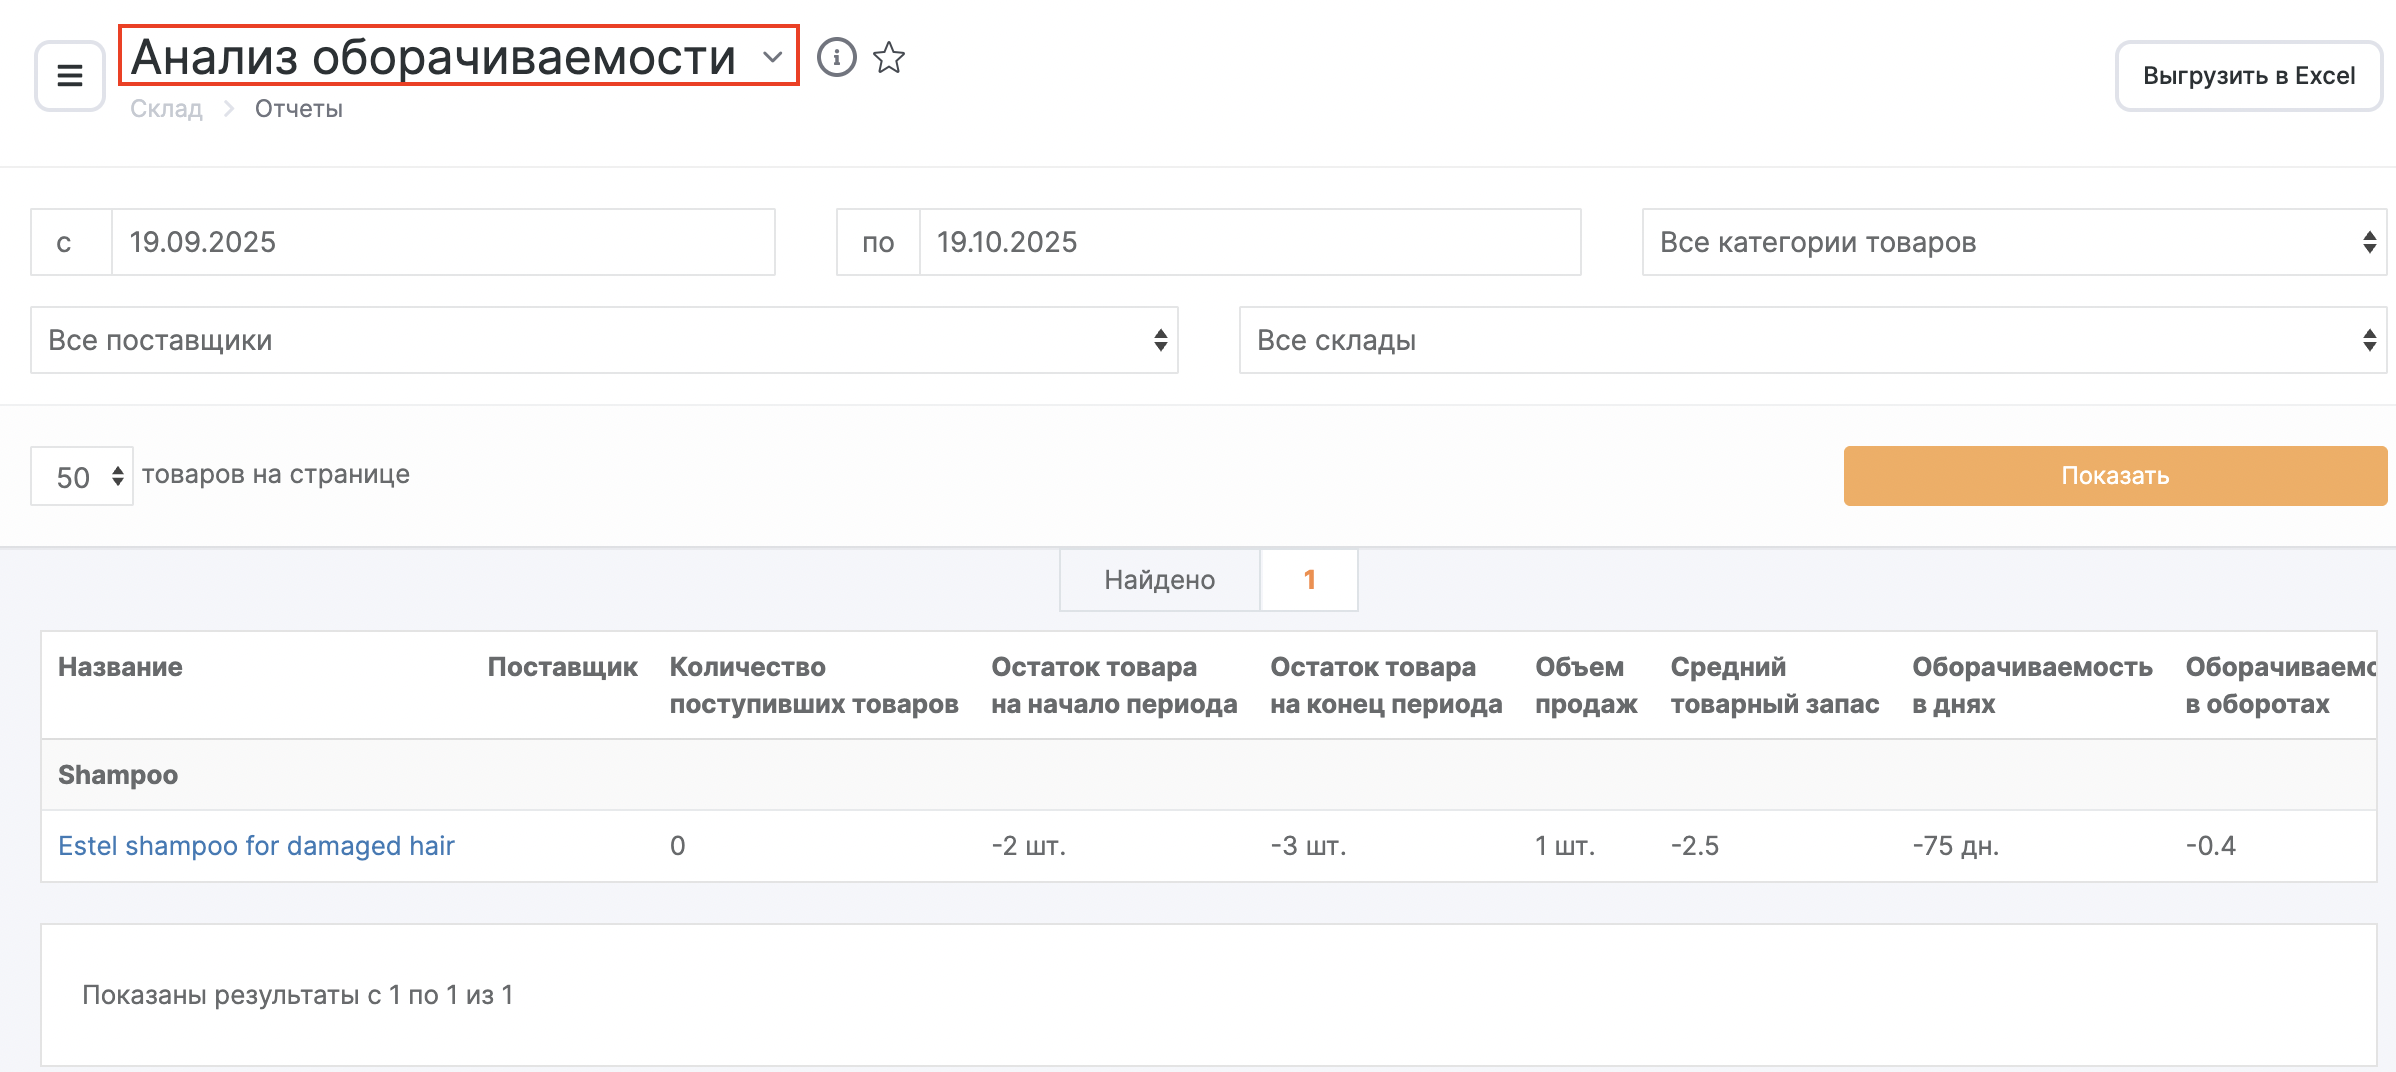Screen dimensions: 2396x1072
Task: Open Estel shampoo for damaged hair link
Action: 256,846
